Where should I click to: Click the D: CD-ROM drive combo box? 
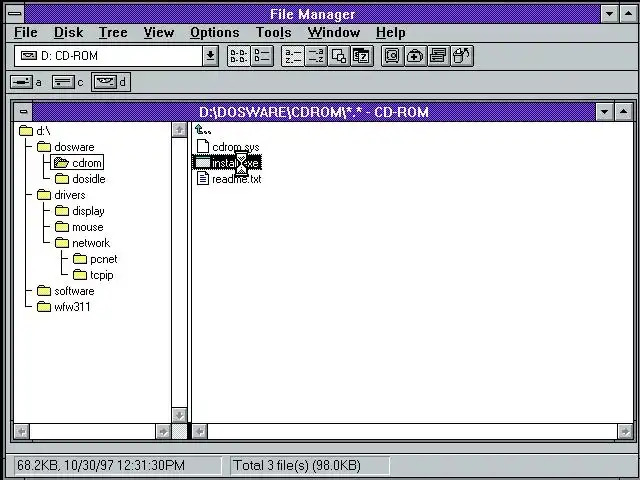[109, 56]
